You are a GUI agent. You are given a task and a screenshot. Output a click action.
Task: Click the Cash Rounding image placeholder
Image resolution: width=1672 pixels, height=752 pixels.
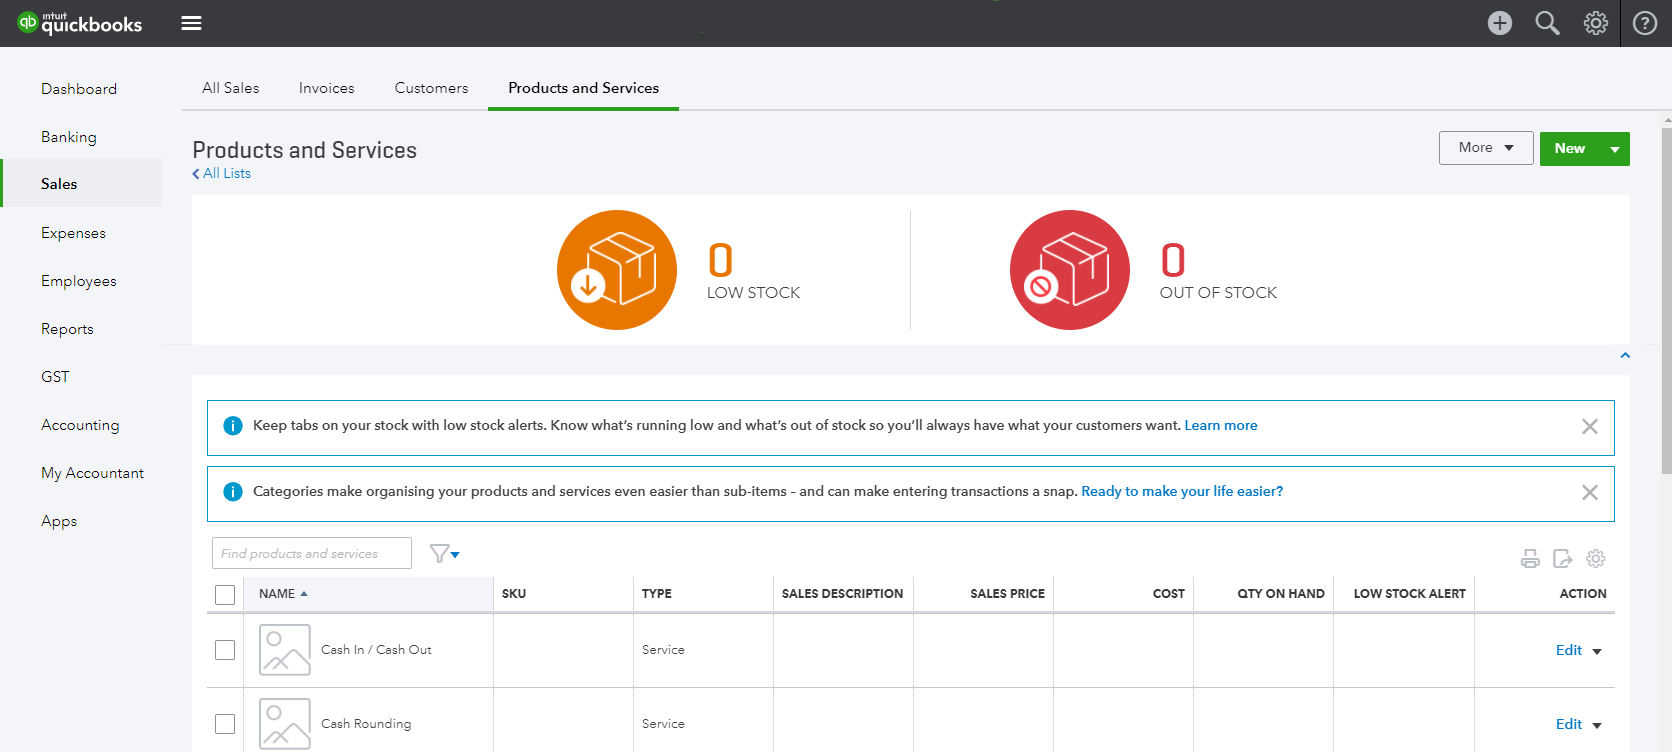point(285,723)
